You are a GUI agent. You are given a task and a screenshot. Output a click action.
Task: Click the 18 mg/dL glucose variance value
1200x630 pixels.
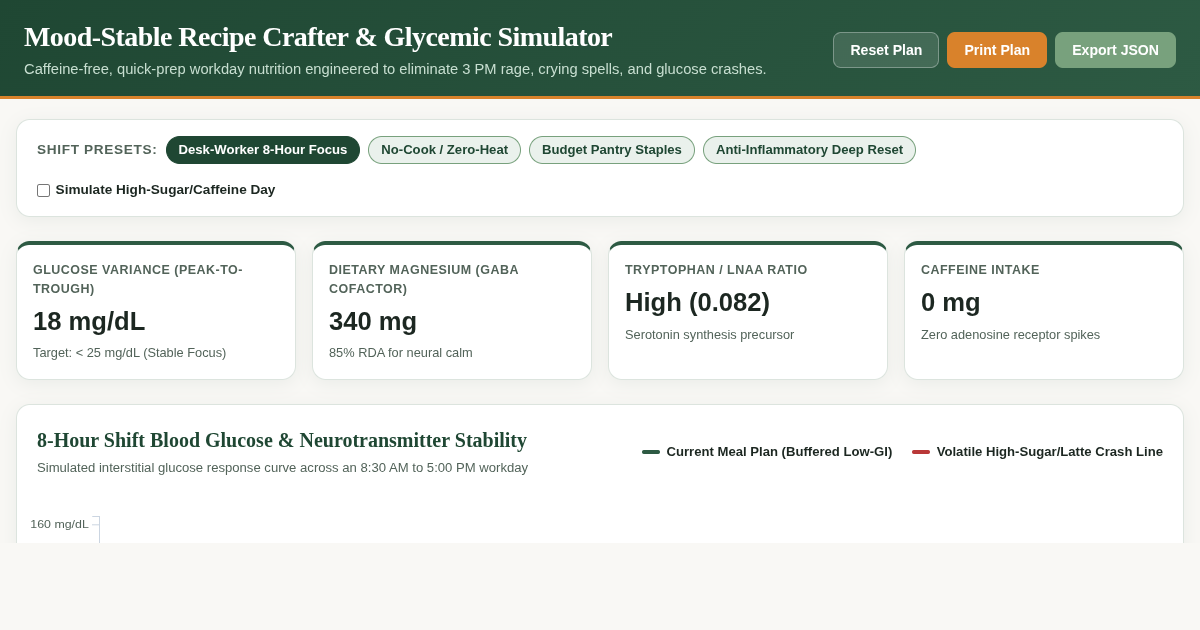89,321
